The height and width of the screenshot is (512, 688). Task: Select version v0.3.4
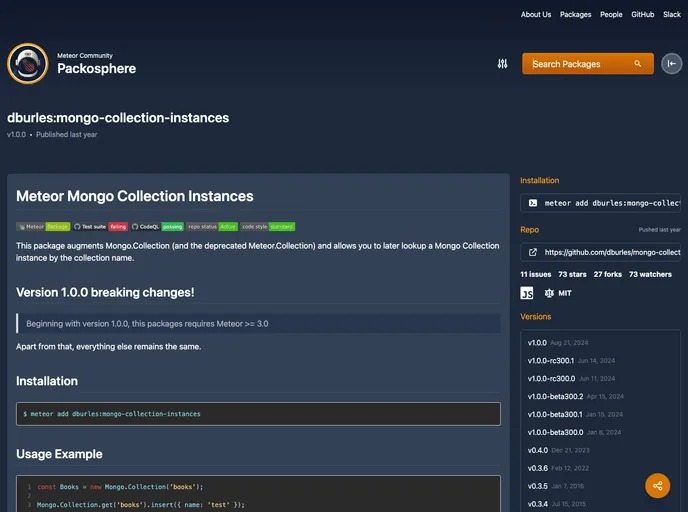(x=538, y=504)
